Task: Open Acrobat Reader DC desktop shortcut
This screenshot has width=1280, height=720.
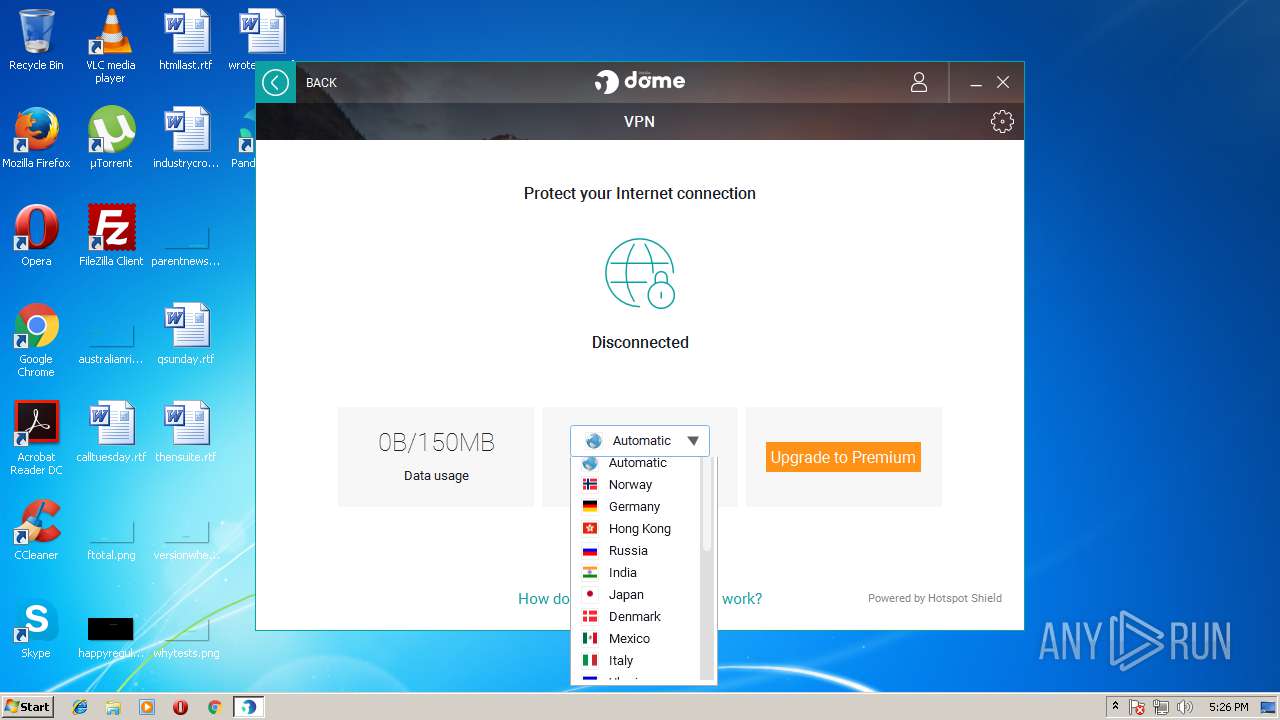Action: coord(36,438)
